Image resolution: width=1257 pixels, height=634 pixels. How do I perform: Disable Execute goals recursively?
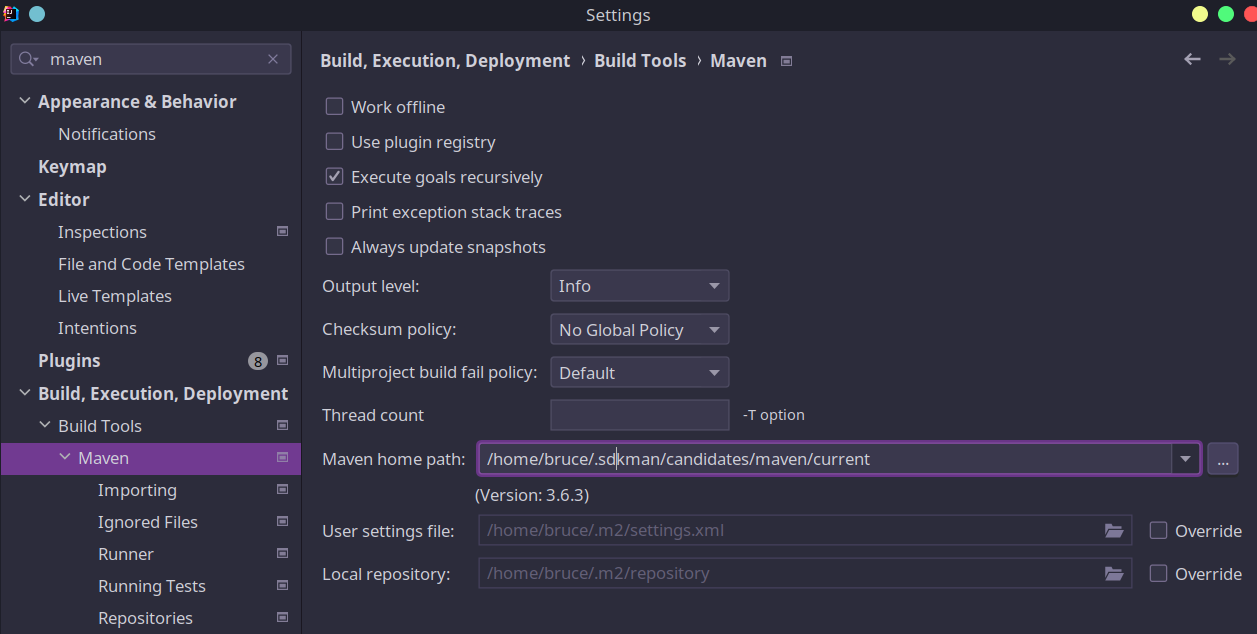pyautogui.click(x=334, y=176)
